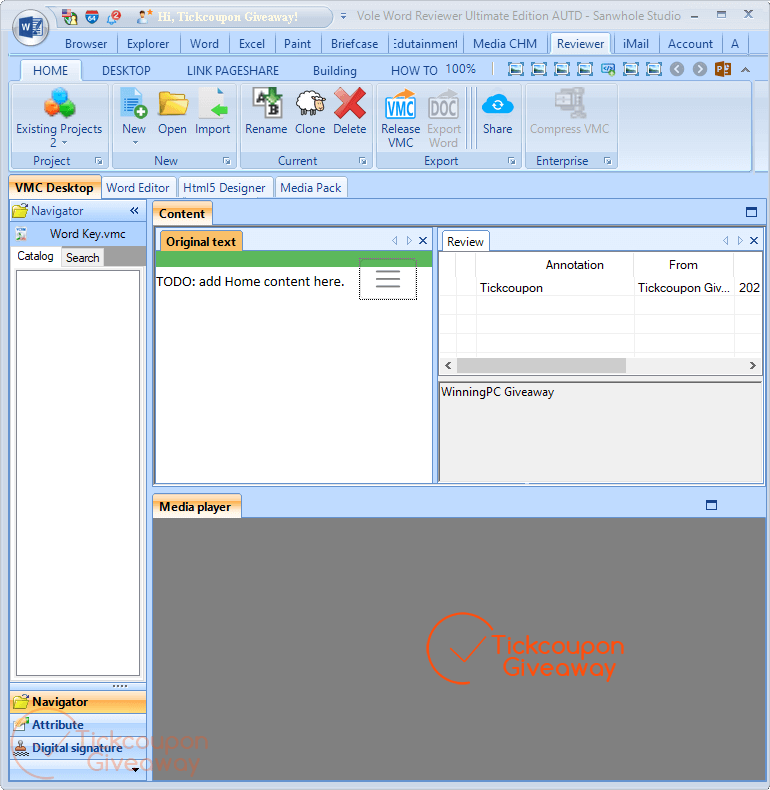Click the Review panel horizontal scrollbar thumb
The image size is (770, 790).
click(x=541, y=365)
